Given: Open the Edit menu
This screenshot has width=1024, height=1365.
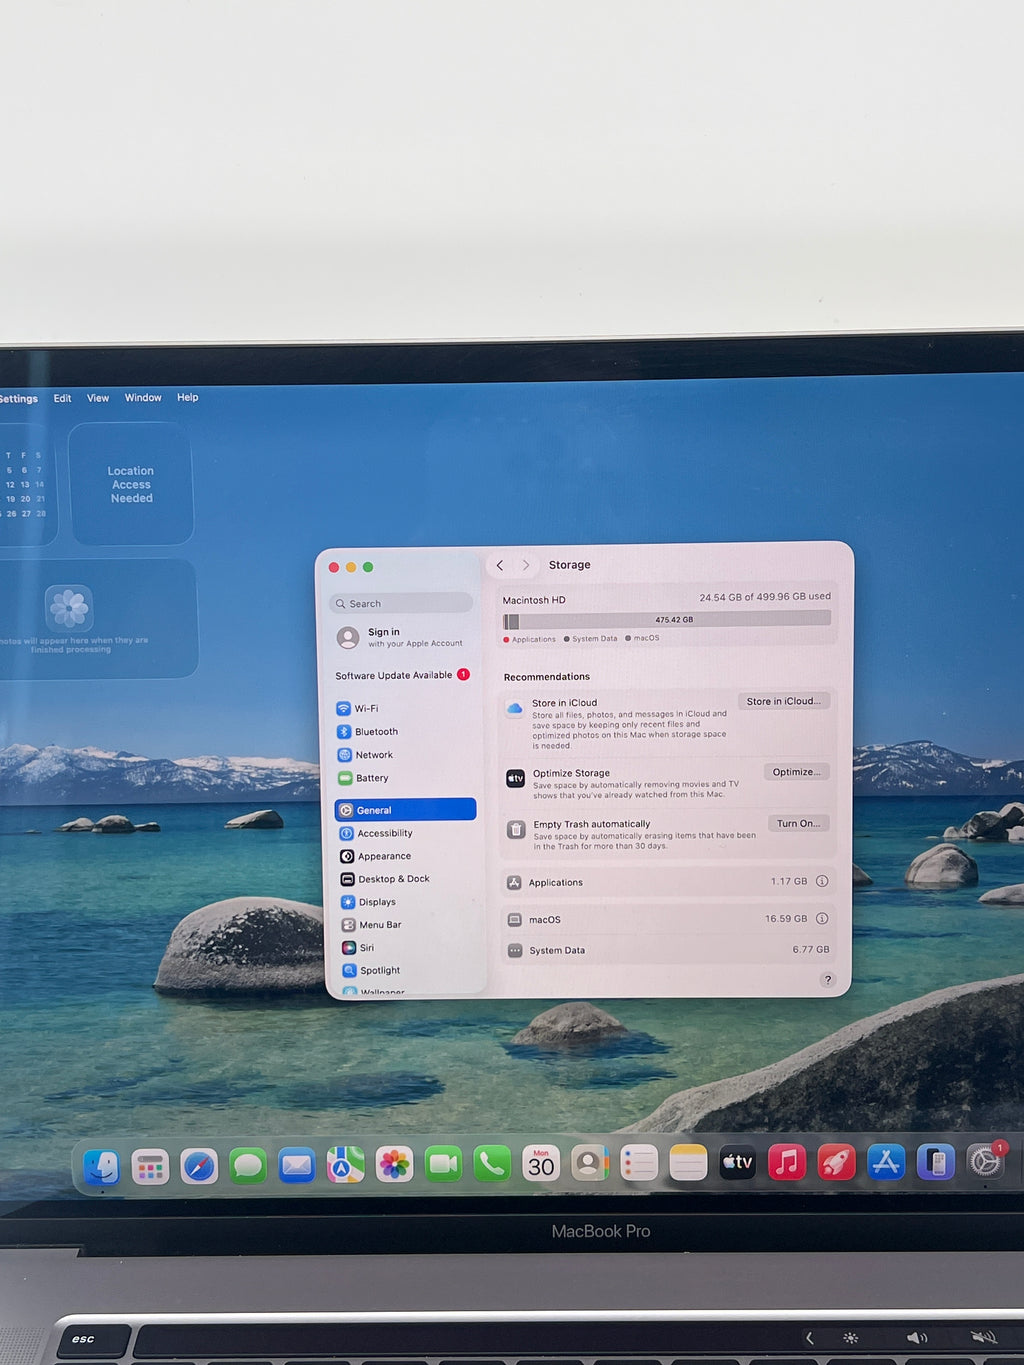Looking at the screenshot, I should pyautogui.click(x=62, y=398).
